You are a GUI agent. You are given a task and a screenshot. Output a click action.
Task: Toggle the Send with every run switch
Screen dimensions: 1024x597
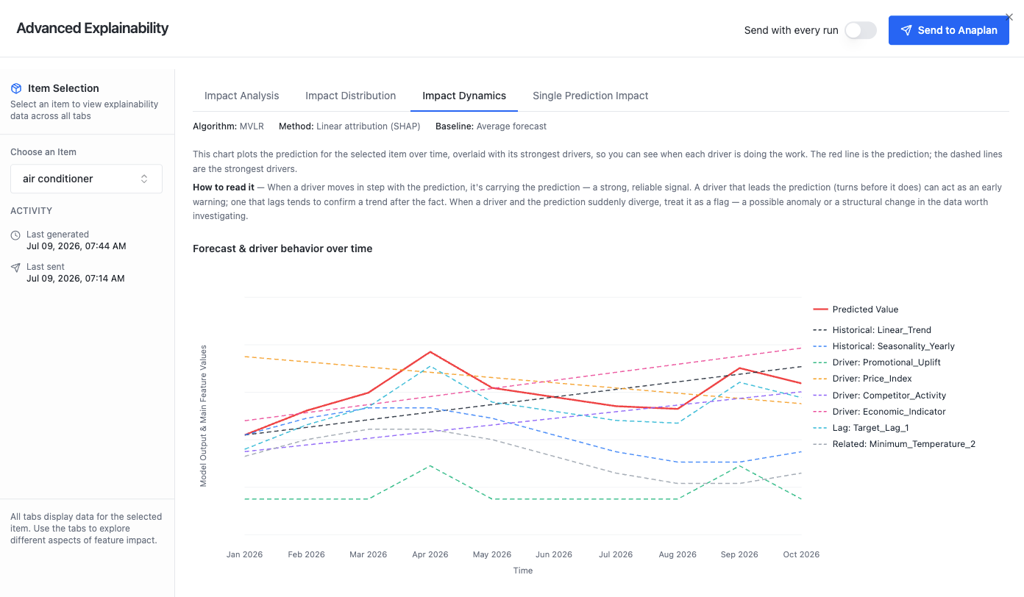[x=860, y=30]
